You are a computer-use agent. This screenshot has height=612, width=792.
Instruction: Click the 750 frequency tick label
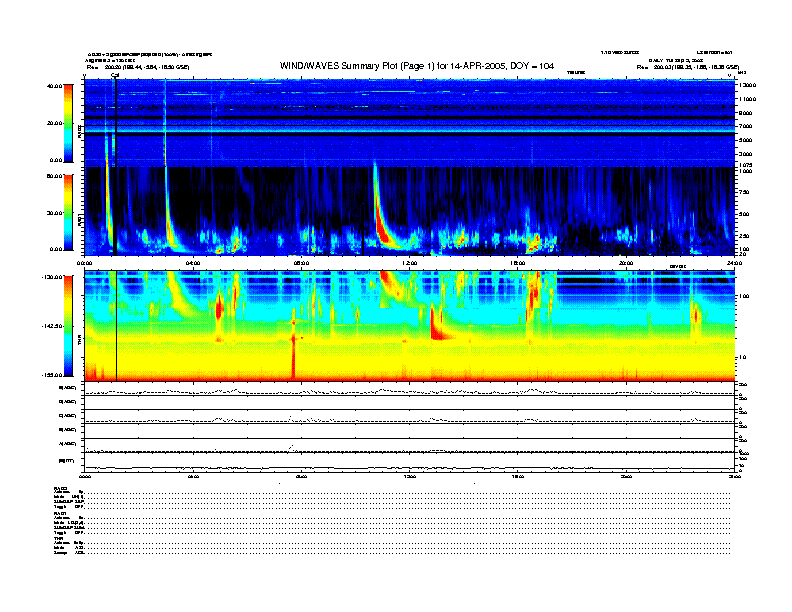pos(745,192)
